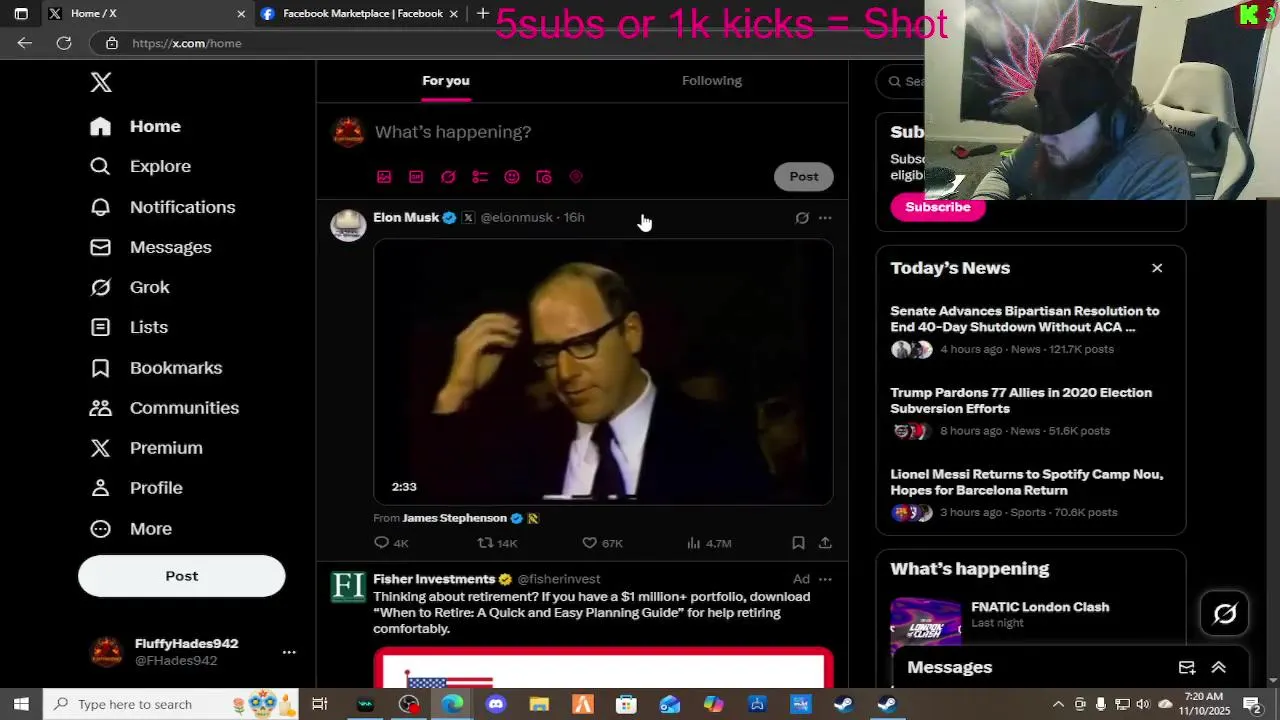Switch to the Following tab
Image resolution: width=1280 pixels, height=720 pixels.
[x=712, y=81]
